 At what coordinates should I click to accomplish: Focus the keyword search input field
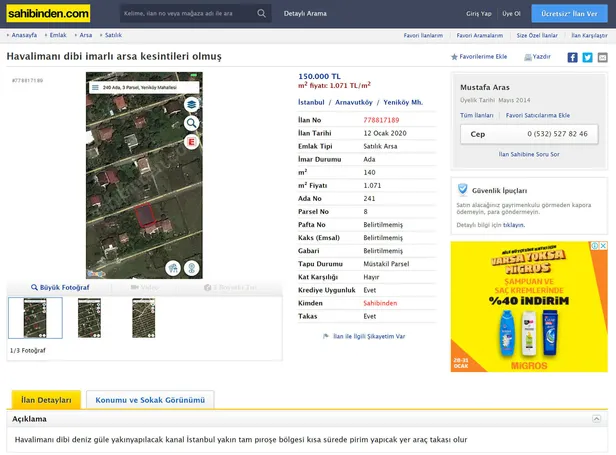click(x=185, y=15)
